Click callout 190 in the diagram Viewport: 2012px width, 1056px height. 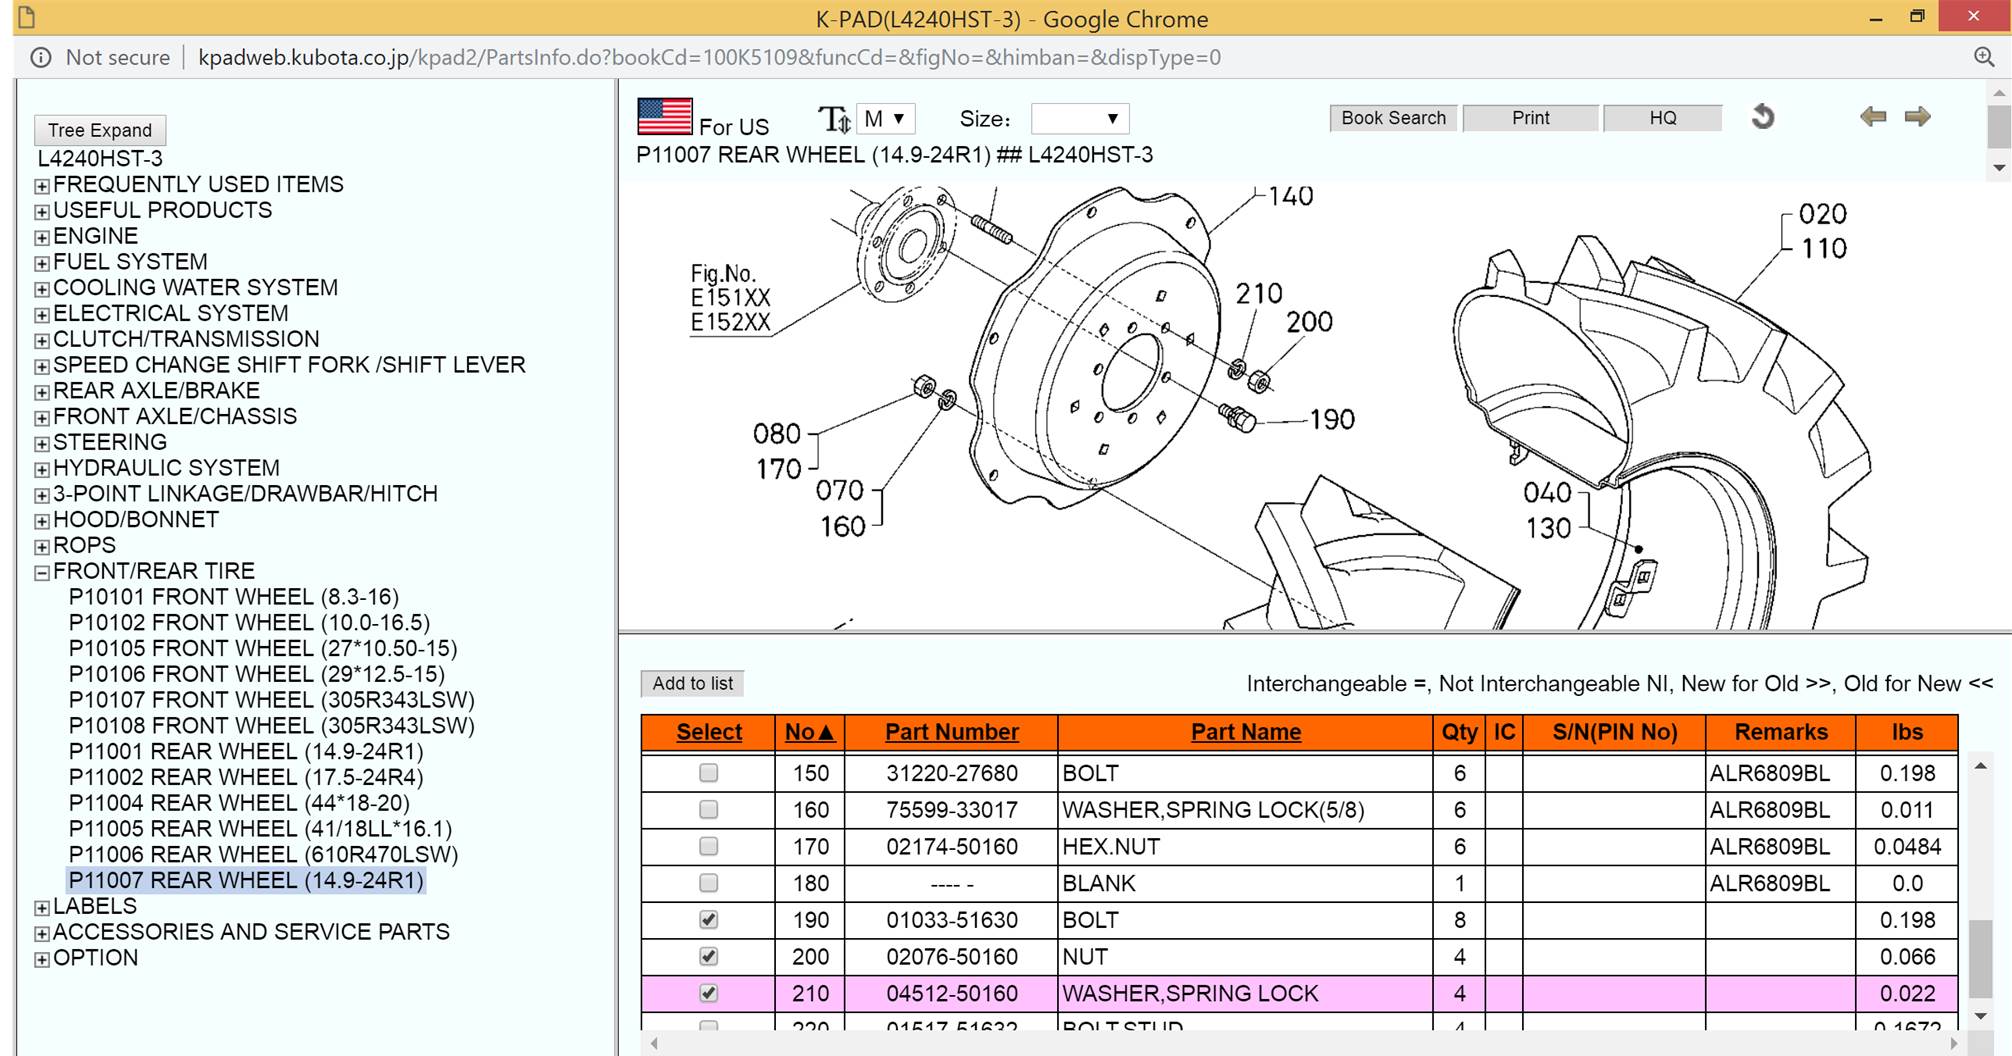click(x=1332, y=419)
